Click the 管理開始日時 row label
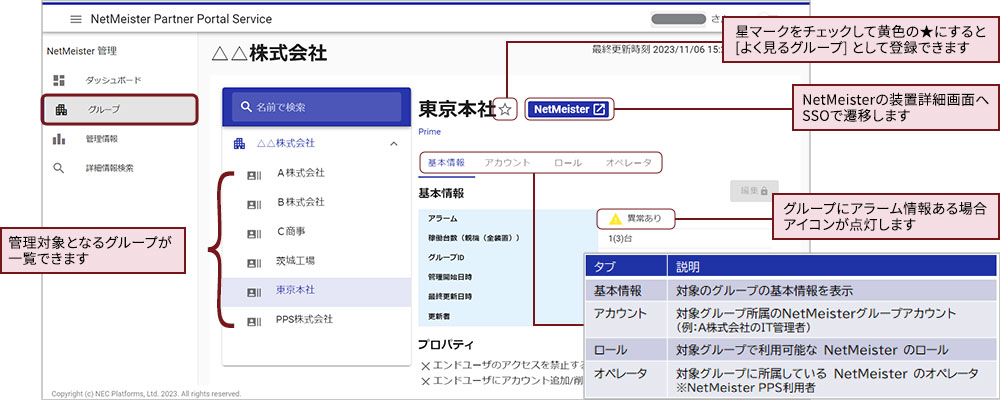Viewport: 1000px width, 400px height. tap(450, 278)
